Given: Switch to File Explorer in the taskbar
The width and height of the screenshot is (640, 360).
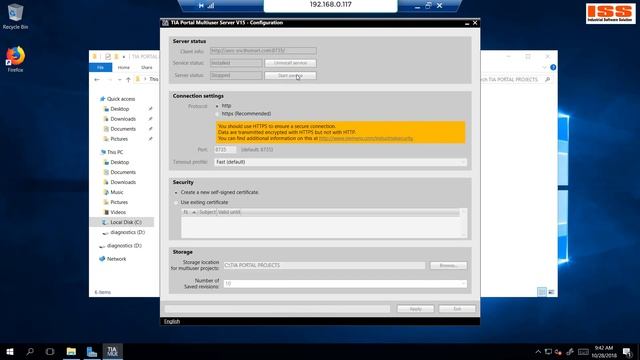Looking at the screenshot, I should click(x=71, y=351).
